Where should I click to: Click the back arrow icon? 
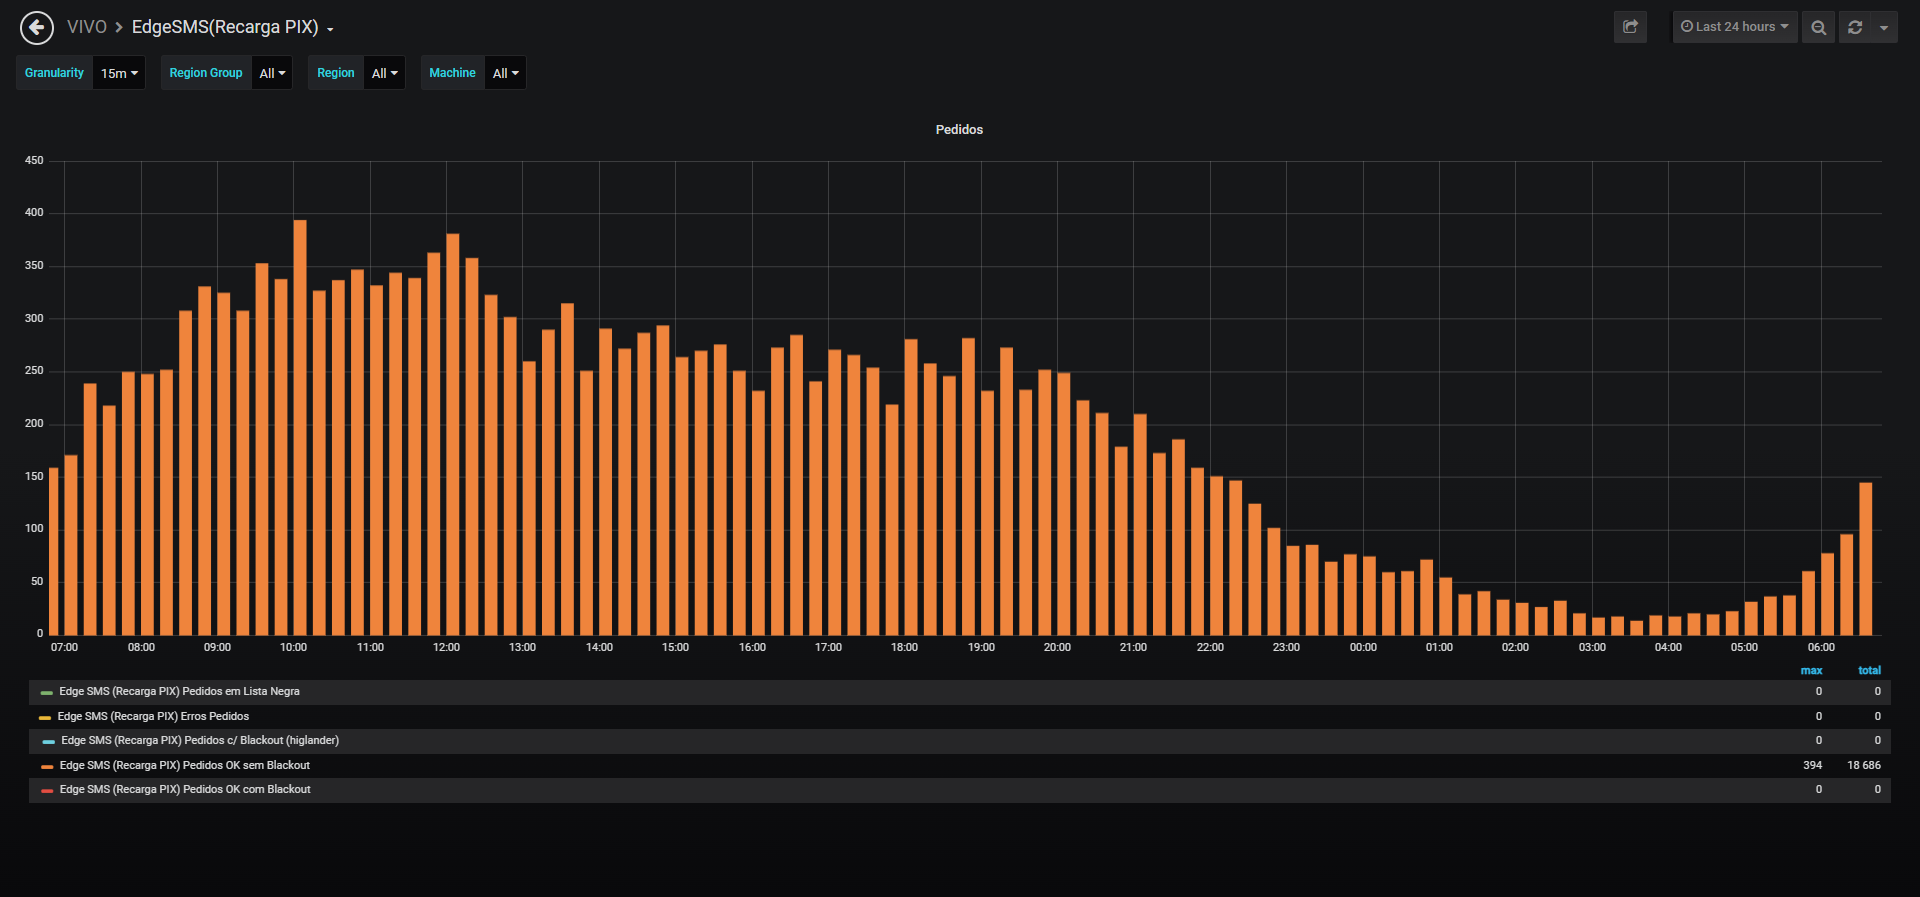click(x=37, y=27)
